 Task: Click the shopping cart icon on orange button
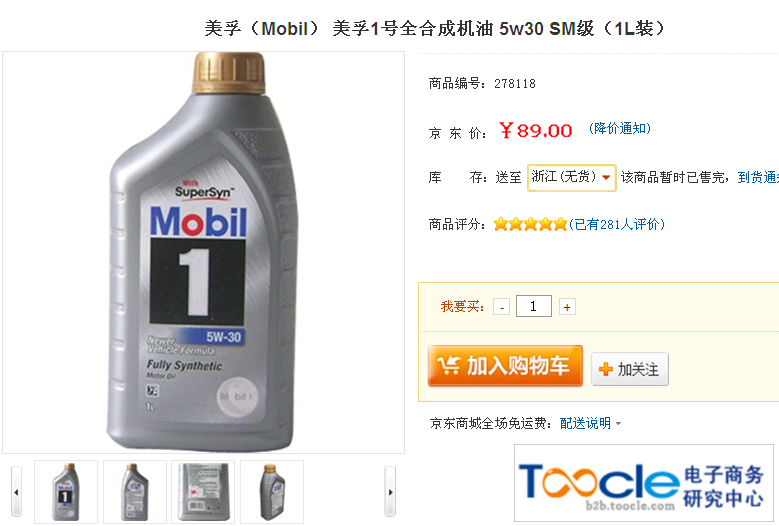(x=448, y=366)
